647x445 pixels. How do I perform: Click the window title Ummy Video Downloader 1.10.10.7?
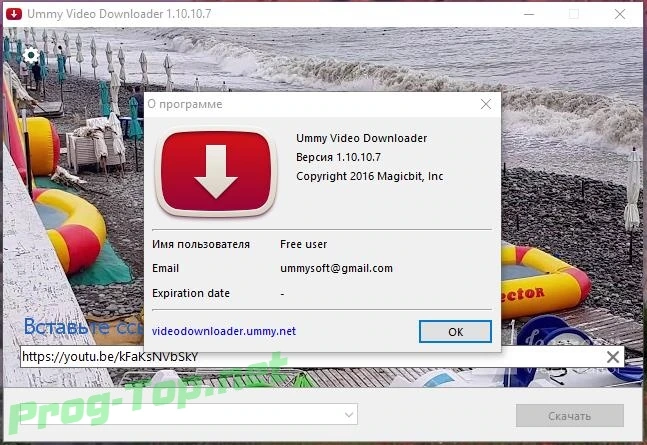[x=119, y=14]
